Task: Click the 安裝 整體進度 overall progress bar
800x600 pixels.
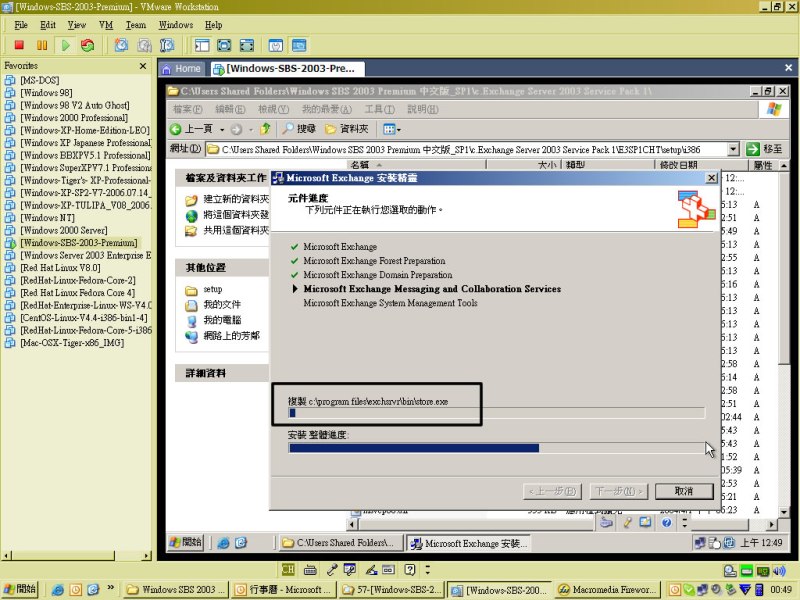Action: 496,448
